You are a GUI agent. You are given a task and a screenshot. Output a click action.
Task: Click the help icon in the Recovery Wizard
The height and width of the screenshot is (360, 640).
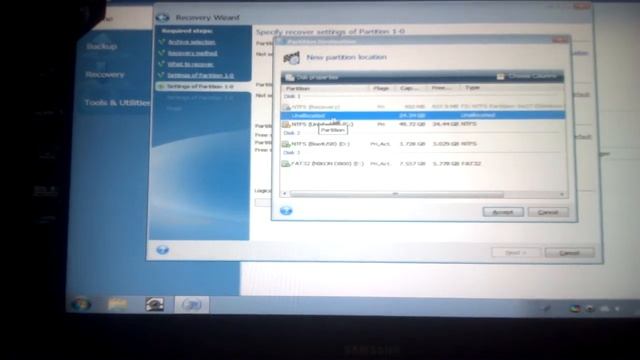[x=162, y=249]
